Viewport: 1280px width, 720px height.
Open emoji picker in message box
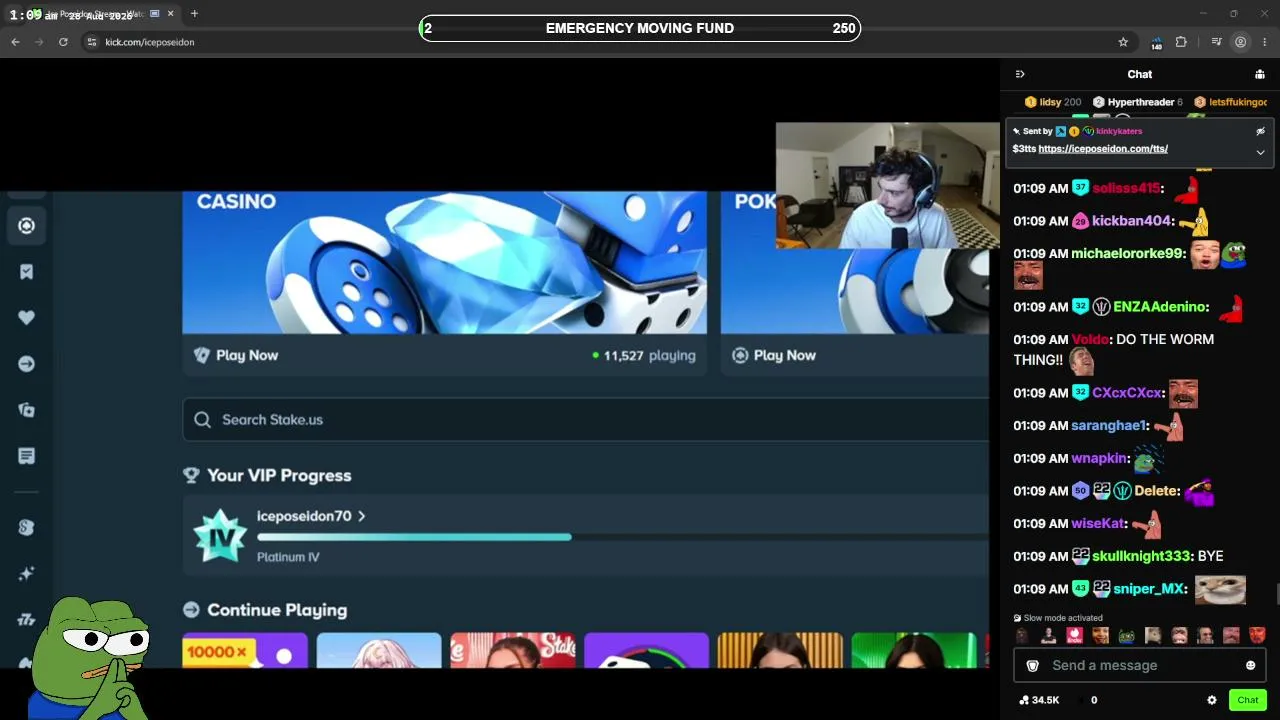(x=1250, y=665)
